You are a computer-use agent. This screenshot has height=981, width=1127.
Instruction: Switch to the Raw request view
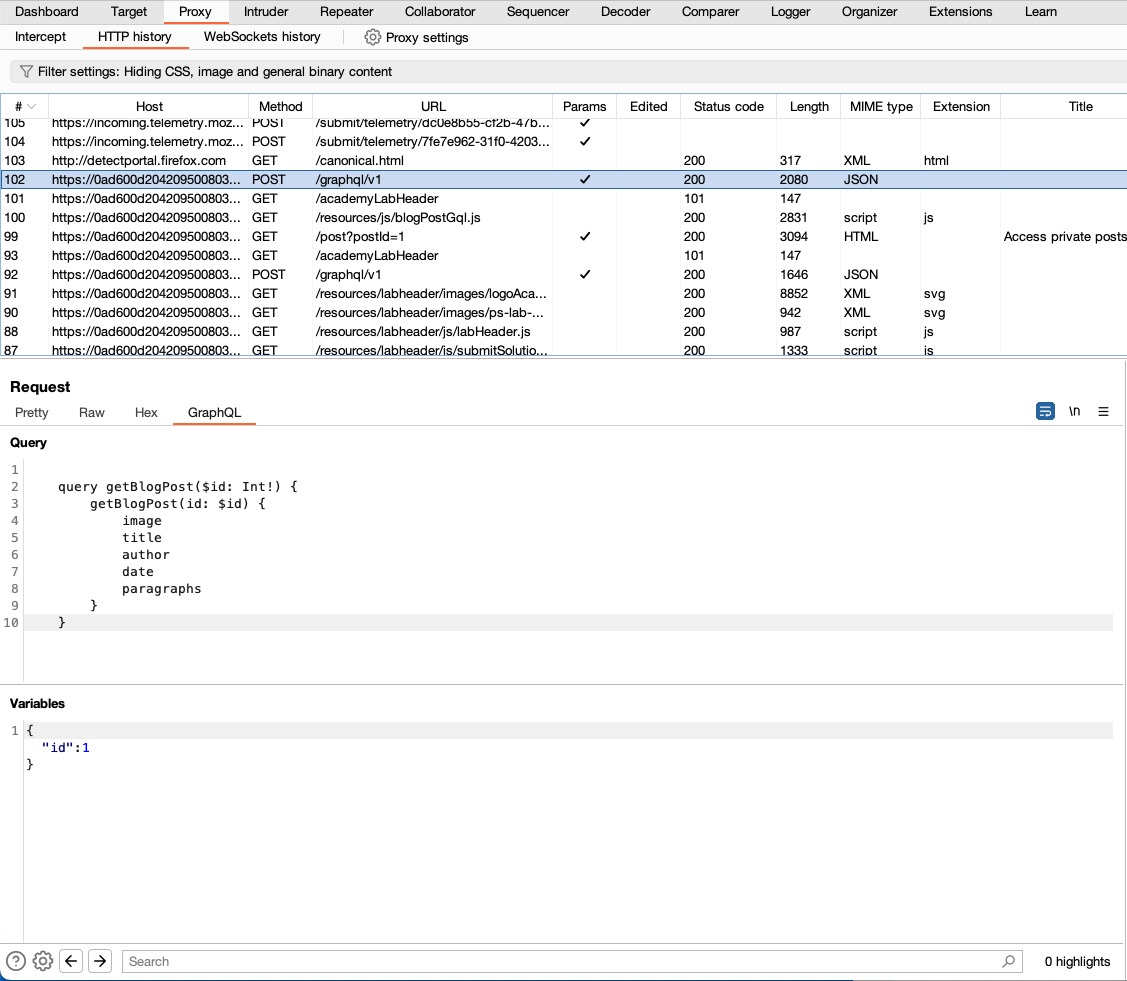click(91, 412)
